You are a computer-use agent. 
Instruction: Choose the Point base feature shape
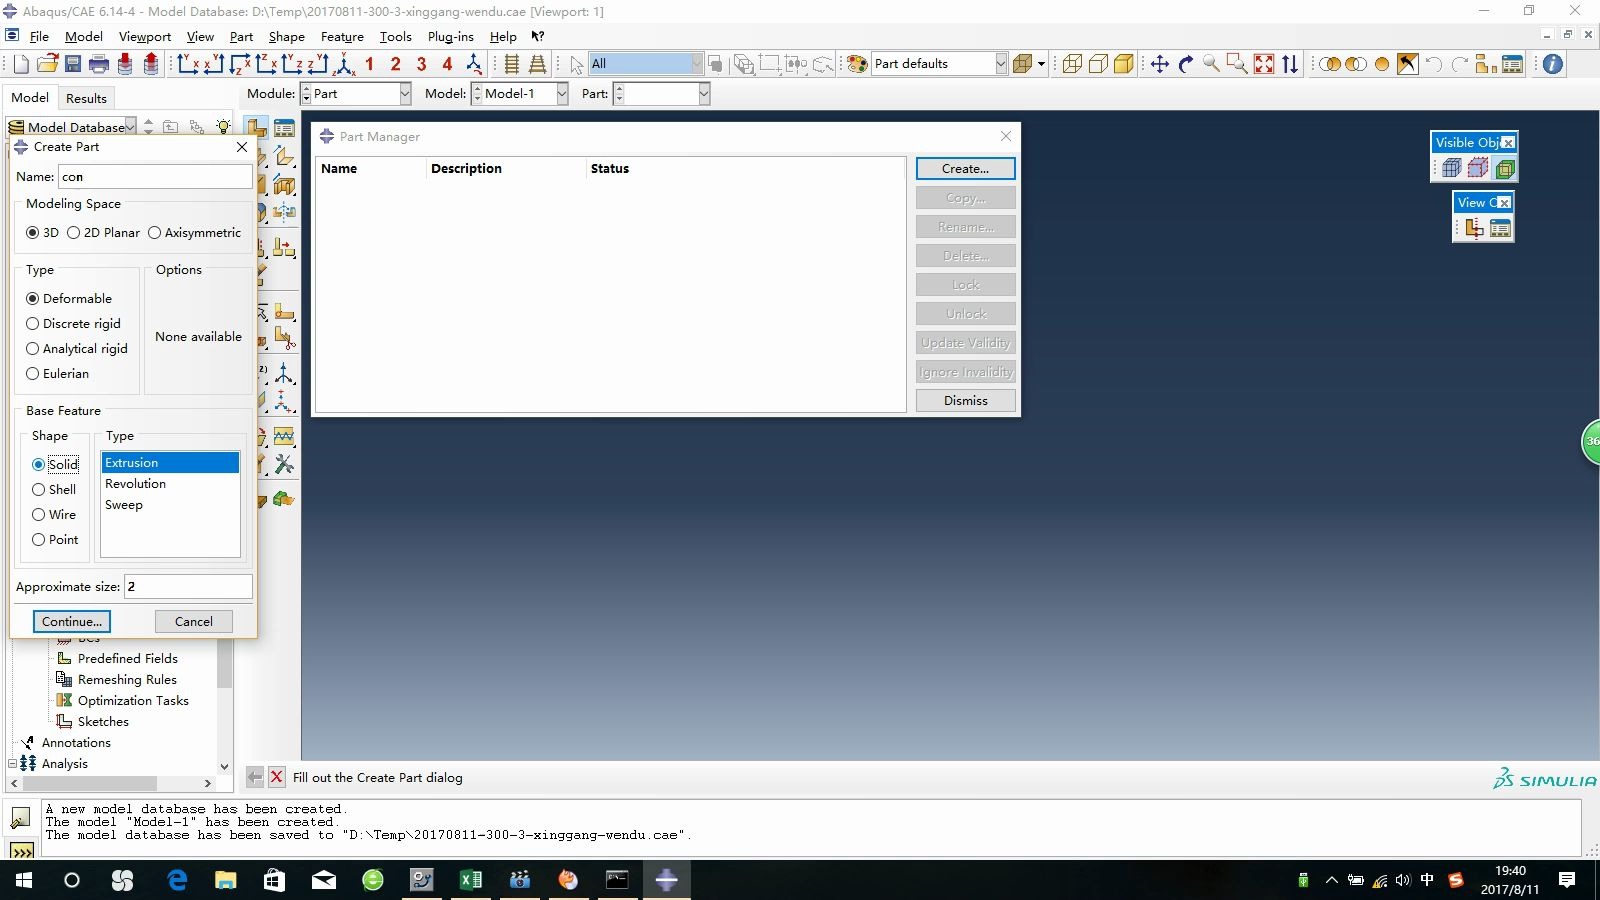coord(55,539)
